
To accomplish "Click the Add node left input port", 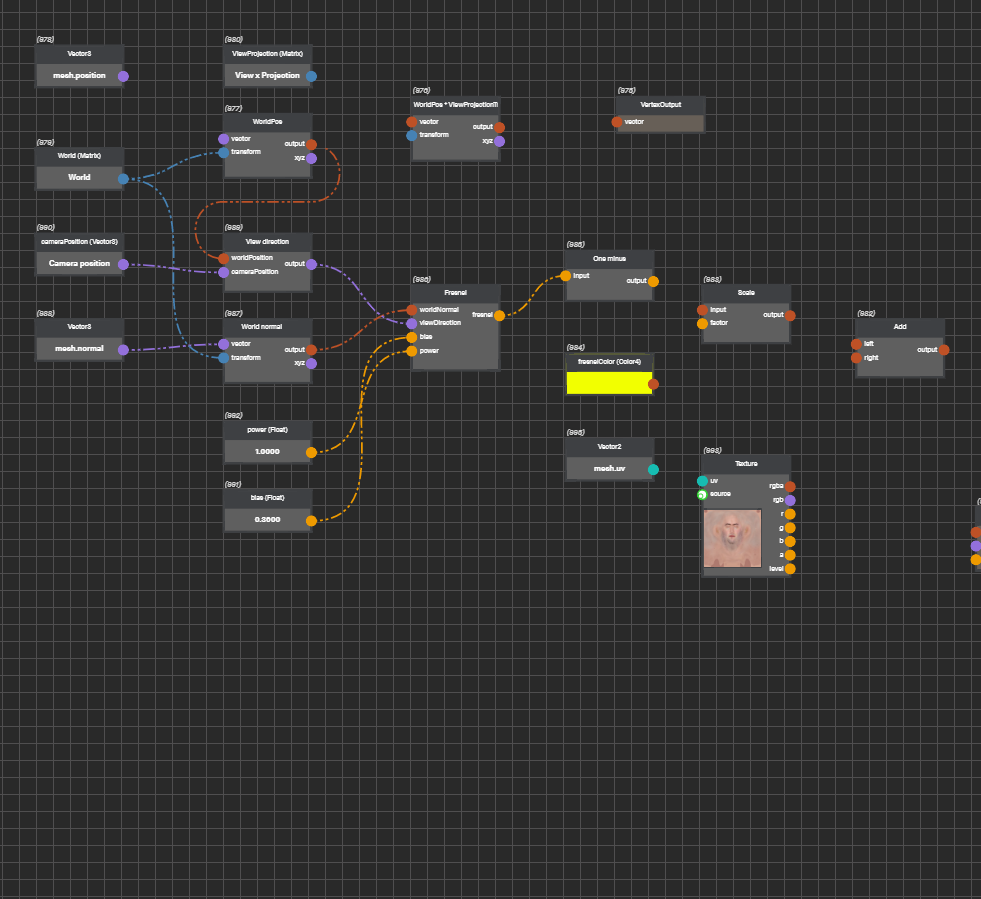I will [x=856, y=344].
